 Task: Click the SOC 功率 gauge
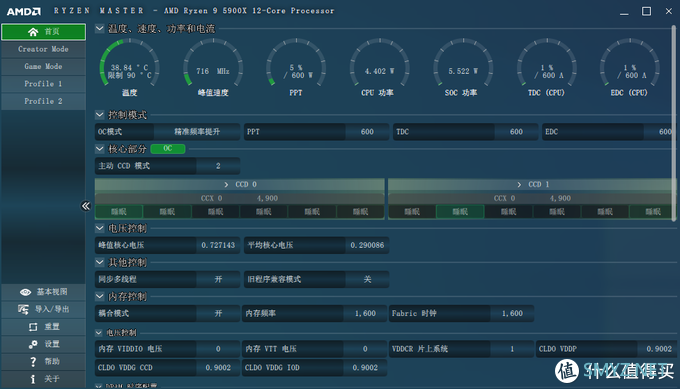click(463, 67)
